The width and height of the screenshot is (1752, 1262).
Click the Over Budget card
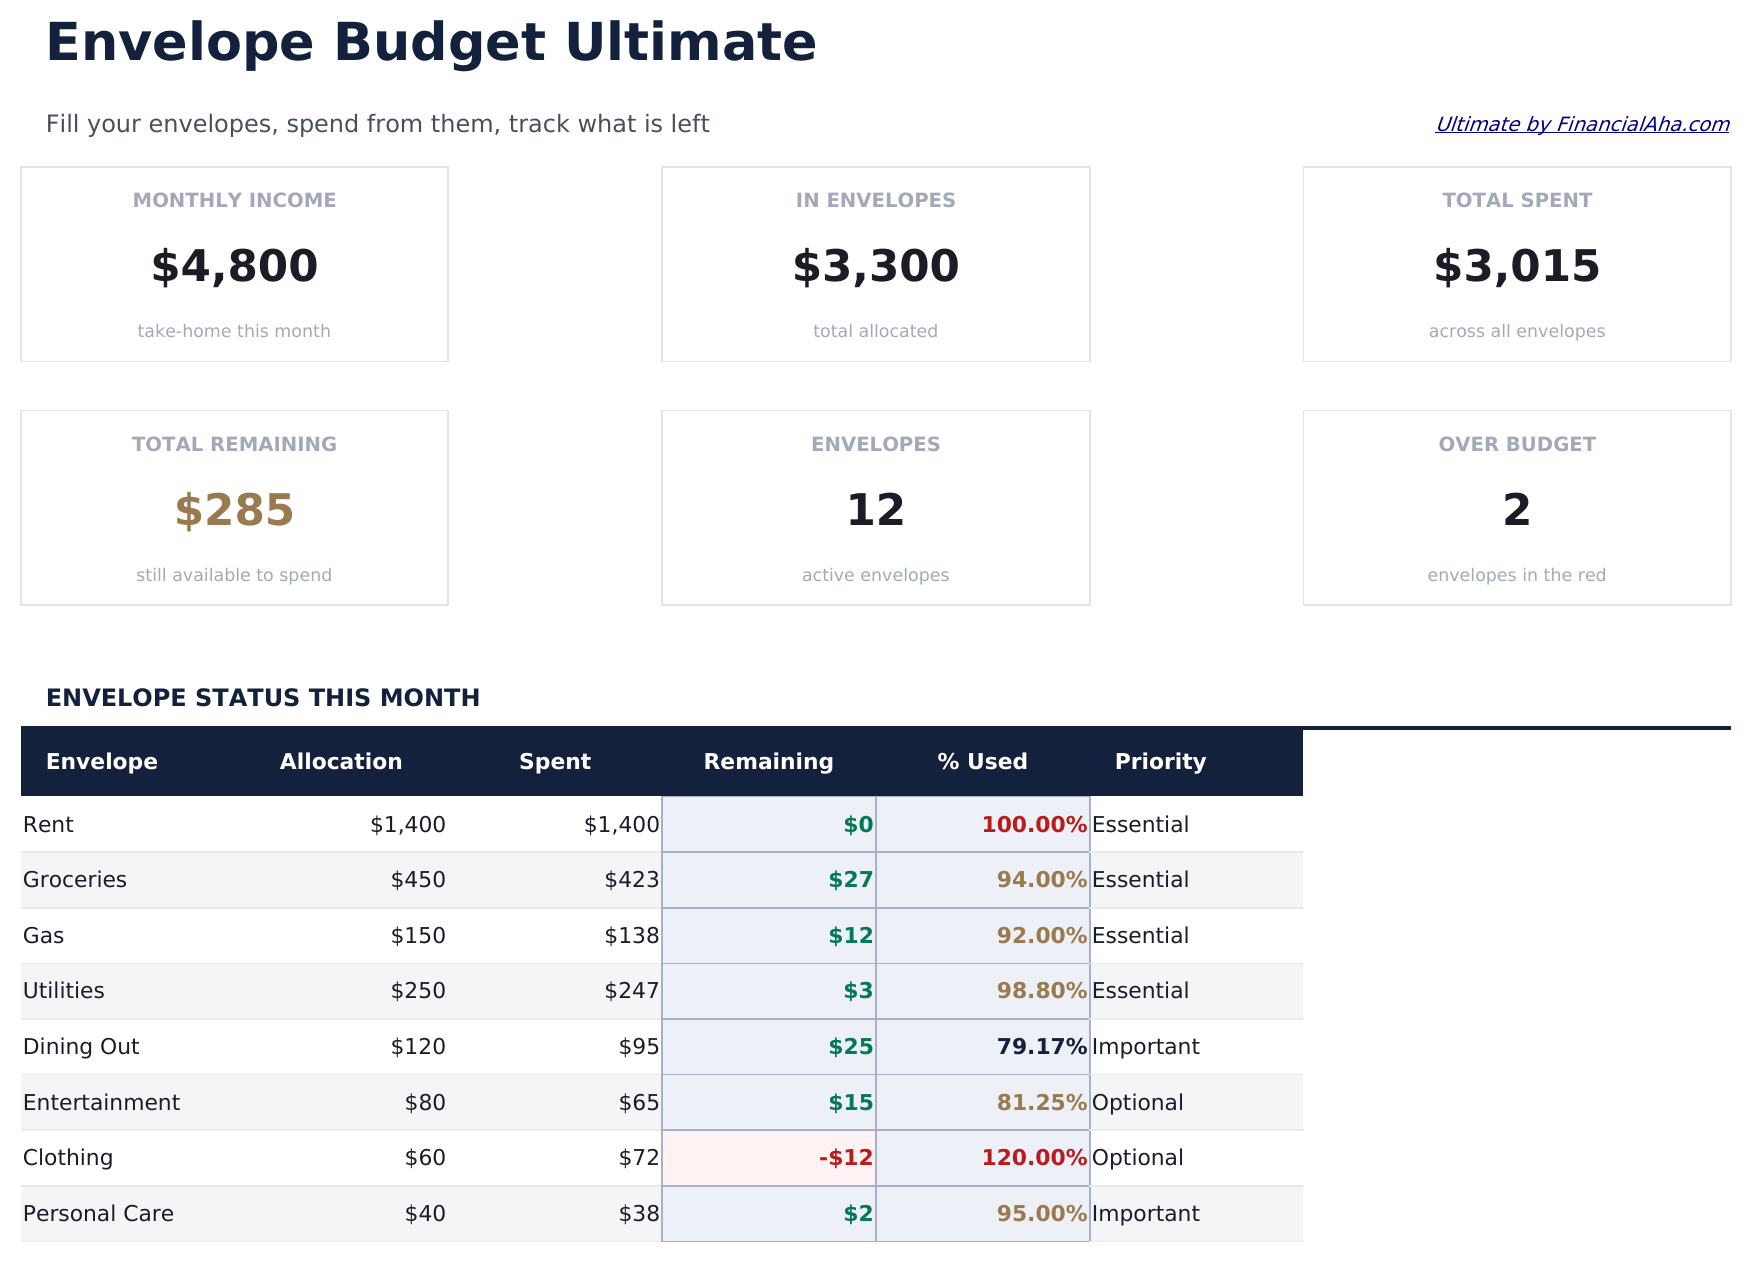(1516, 507)
